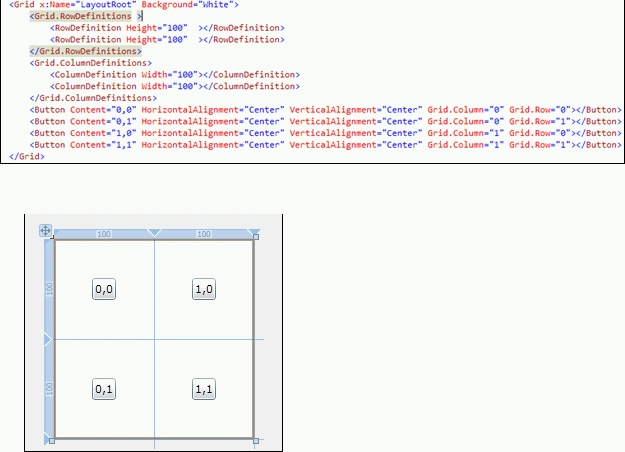This screenshot has width=625, height=452.
Task: Click Content="1,1" in the XAML code
Action: coord(103,145)
